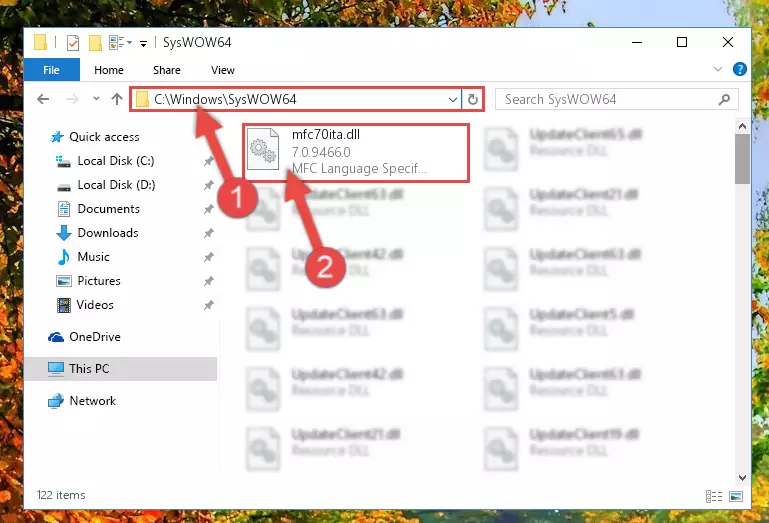Click the MFC Language Specif... description text

point(359,168)
